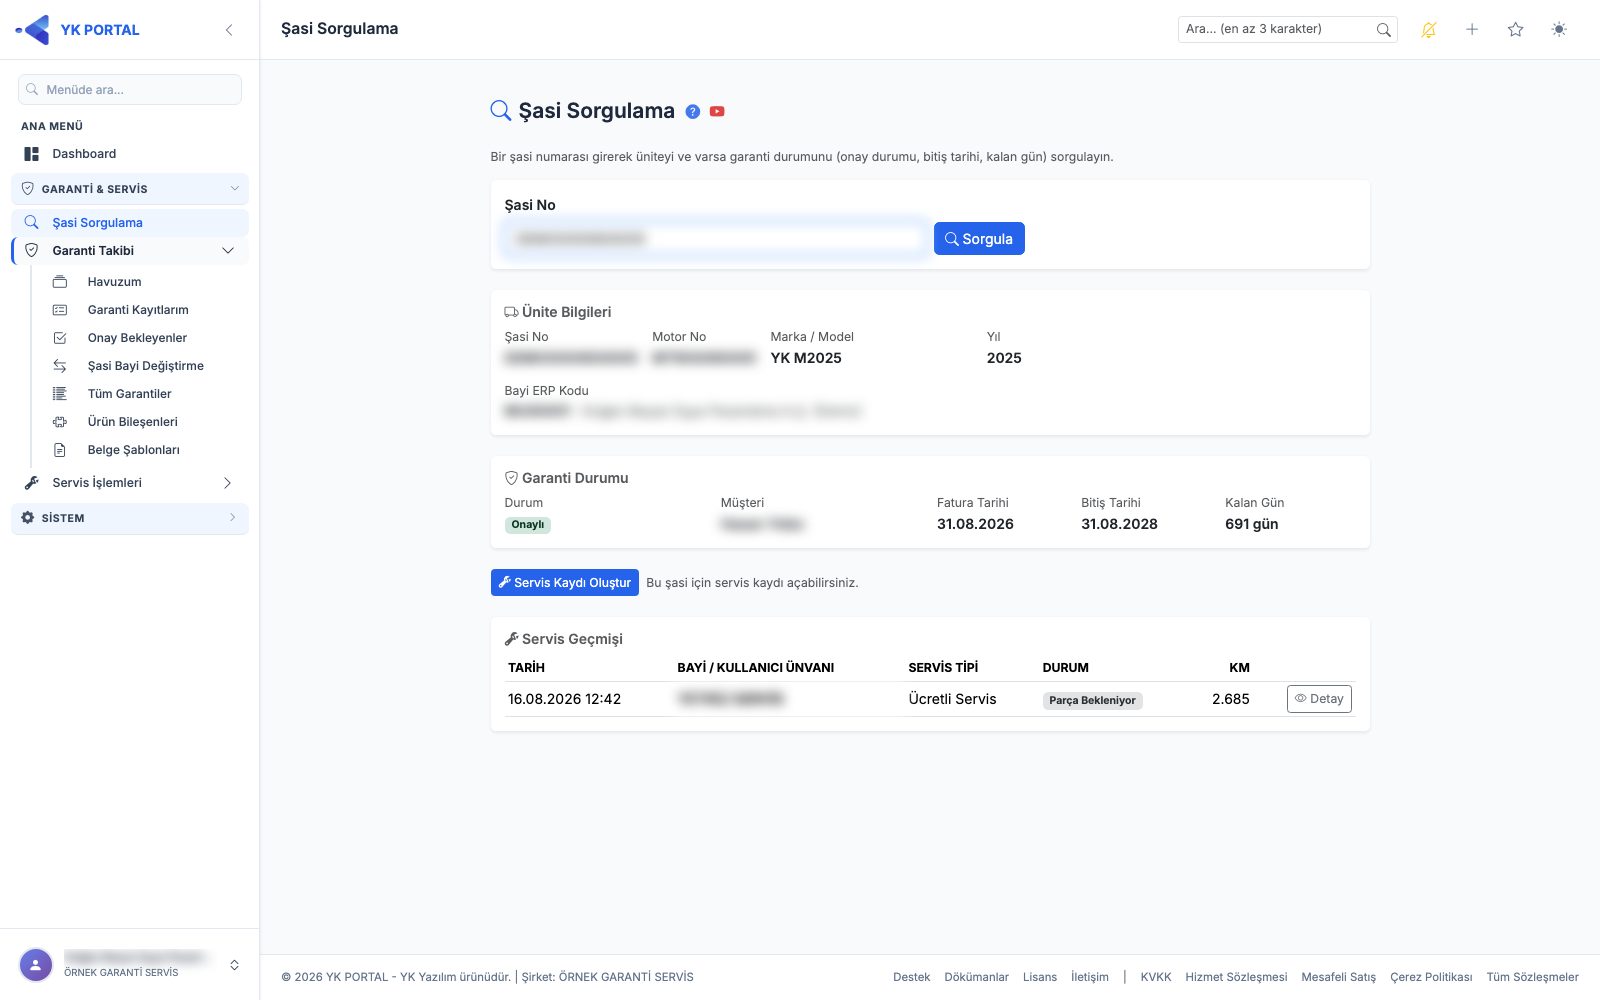Screen dimensions: 1600x1000
Task: Click the notifications bell icon
Action: (x=1429, y=30)
